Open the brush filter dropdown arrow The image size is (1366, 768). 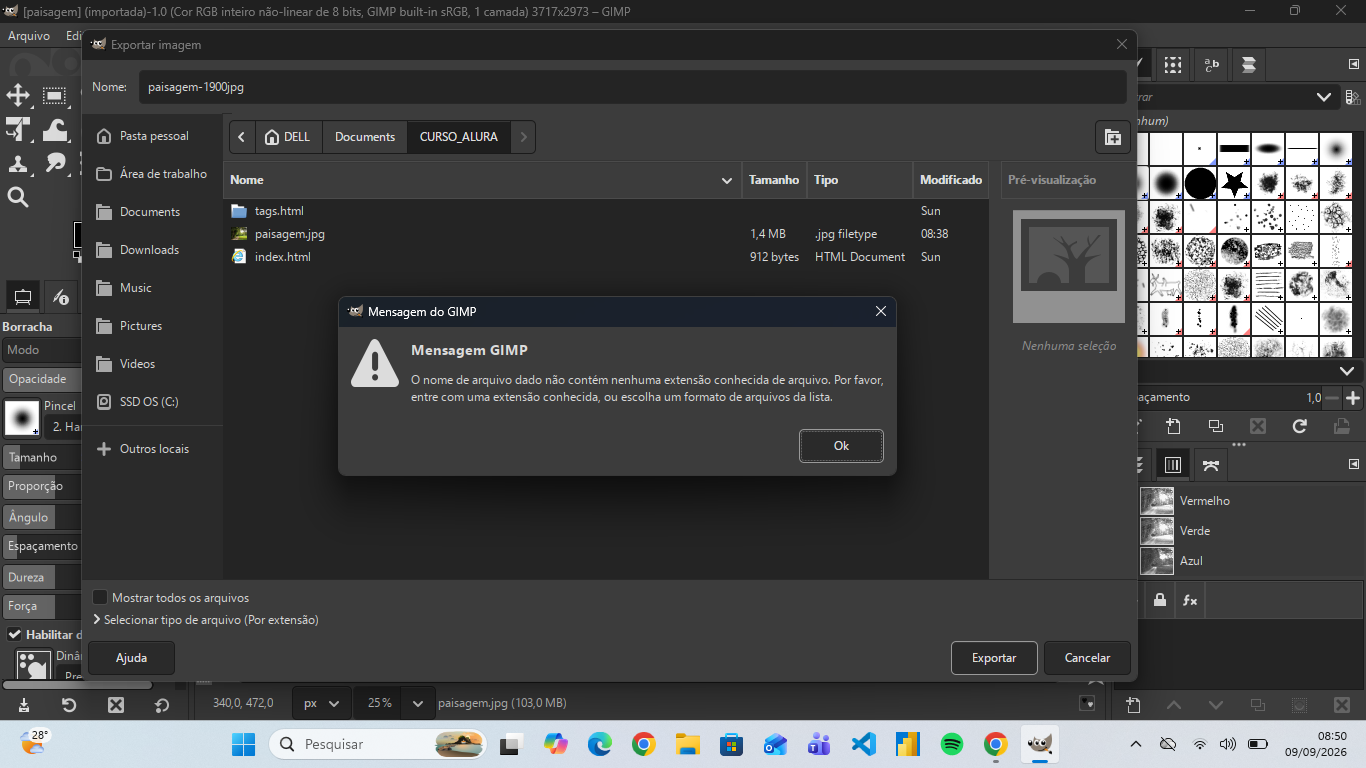point(1324,97)
